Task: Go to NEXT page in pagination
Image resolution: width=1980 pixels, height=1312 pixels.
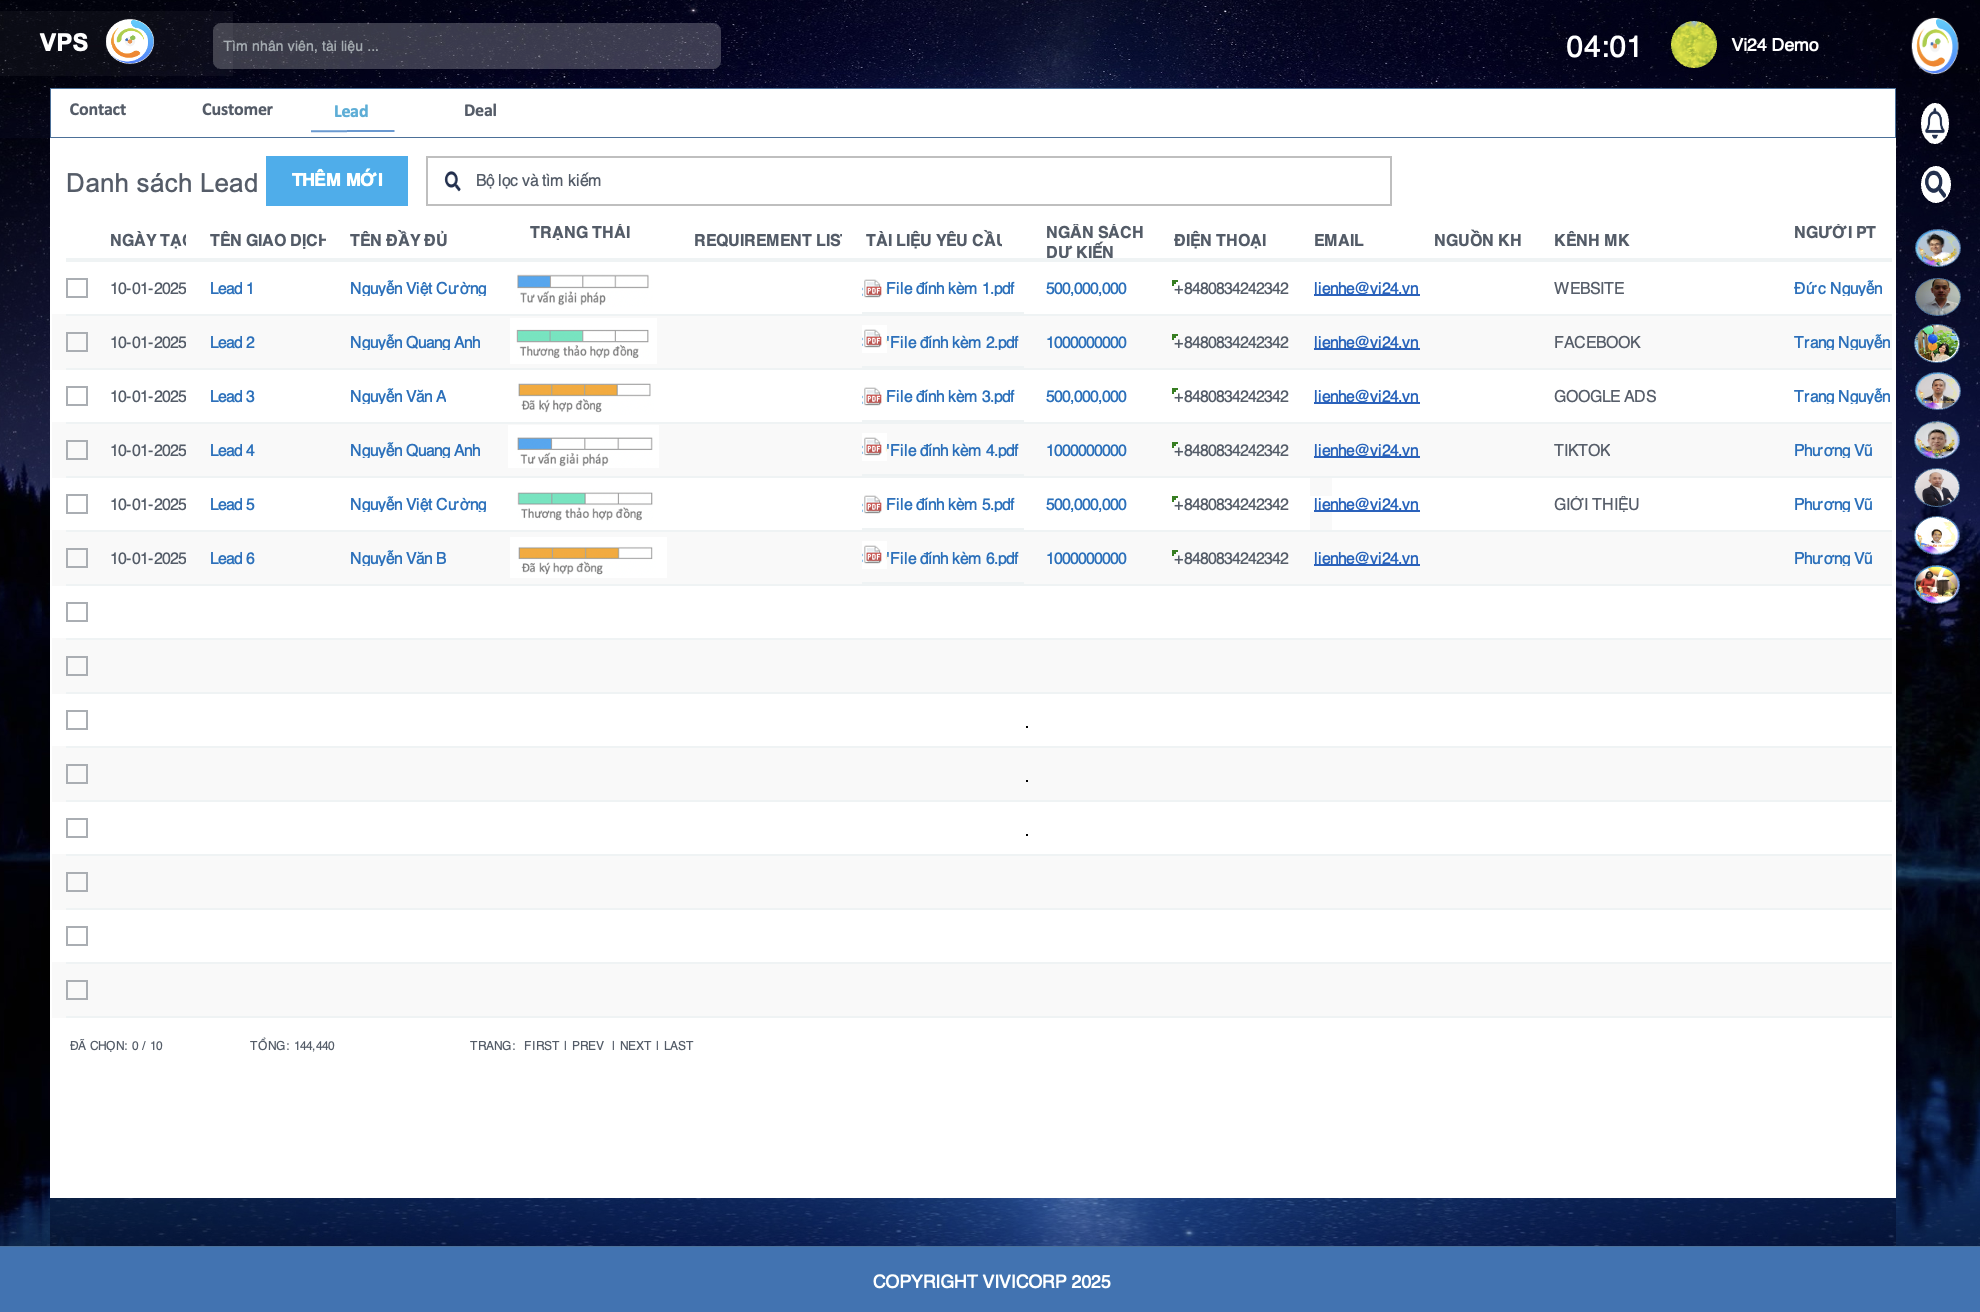Action: (x=635, y=1046)
